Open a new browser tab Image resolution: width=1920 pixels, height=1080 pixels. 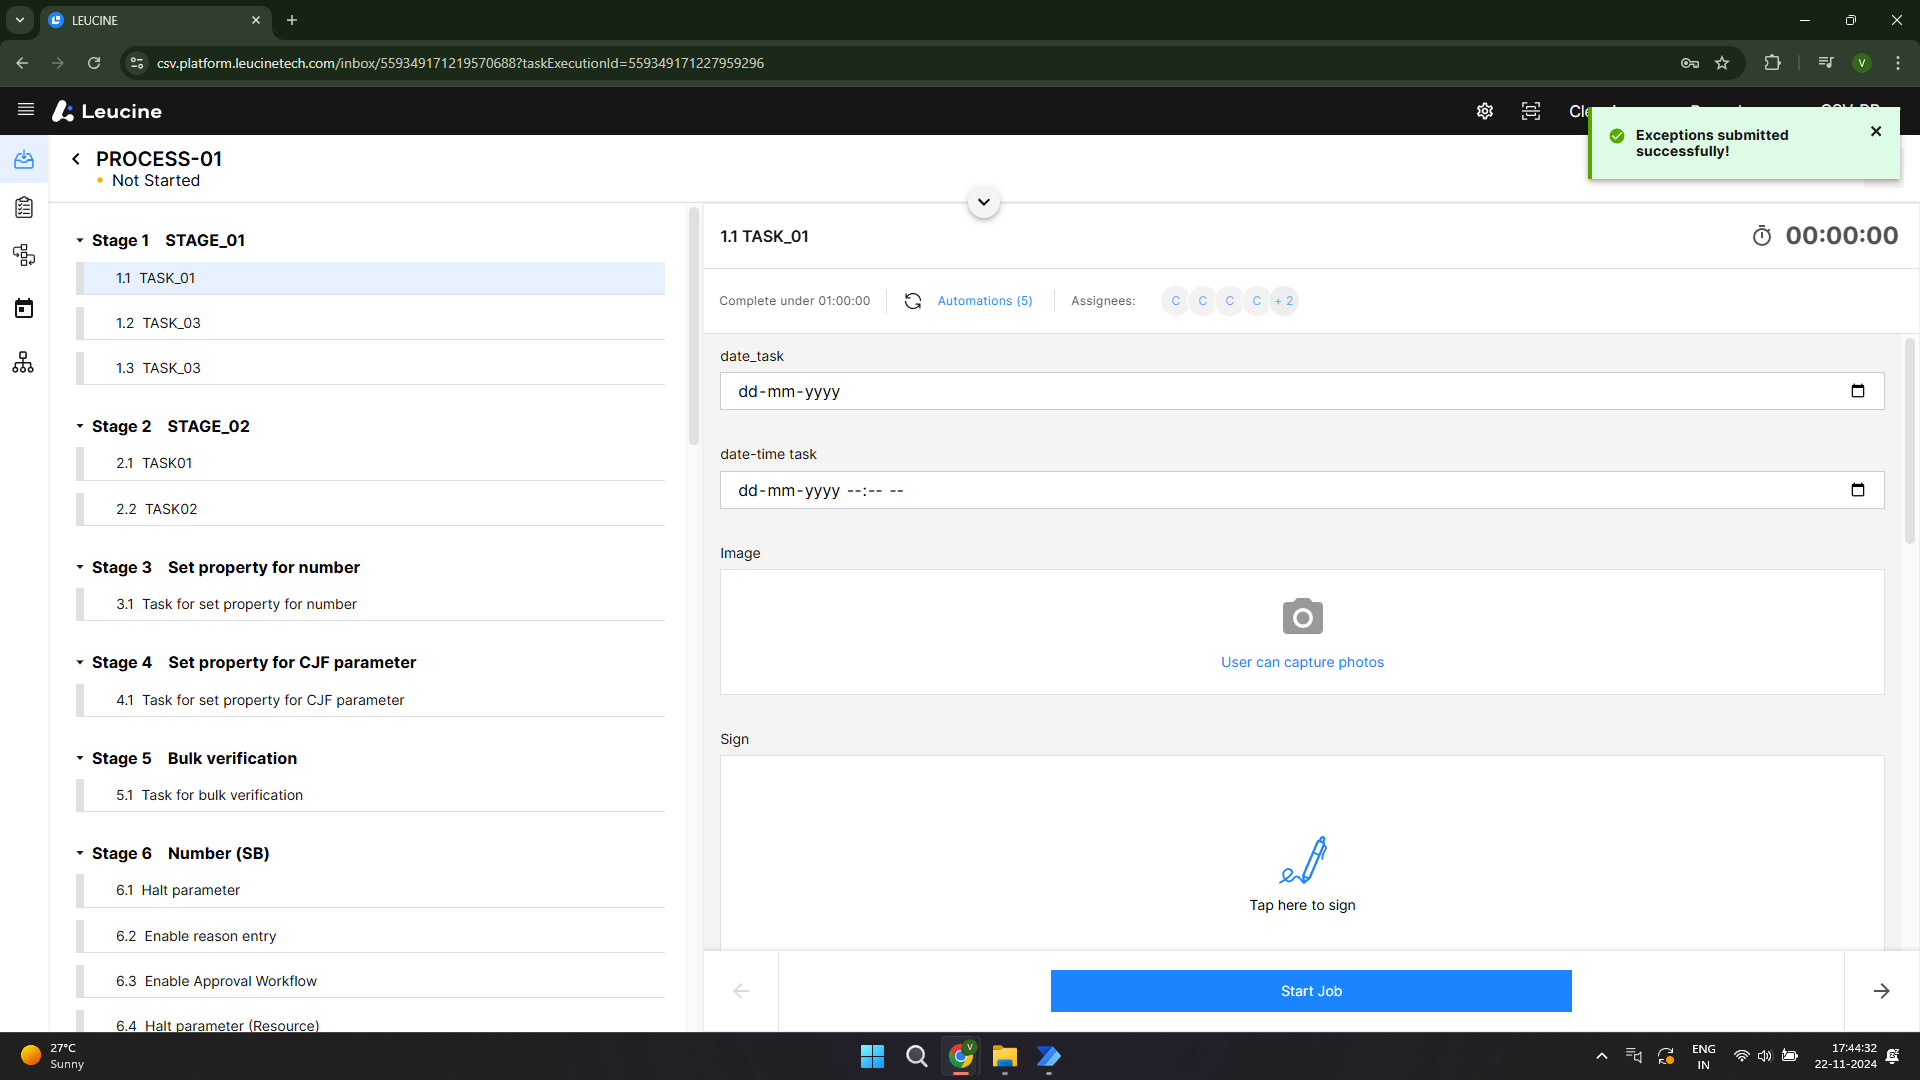(x=292, y=20)
